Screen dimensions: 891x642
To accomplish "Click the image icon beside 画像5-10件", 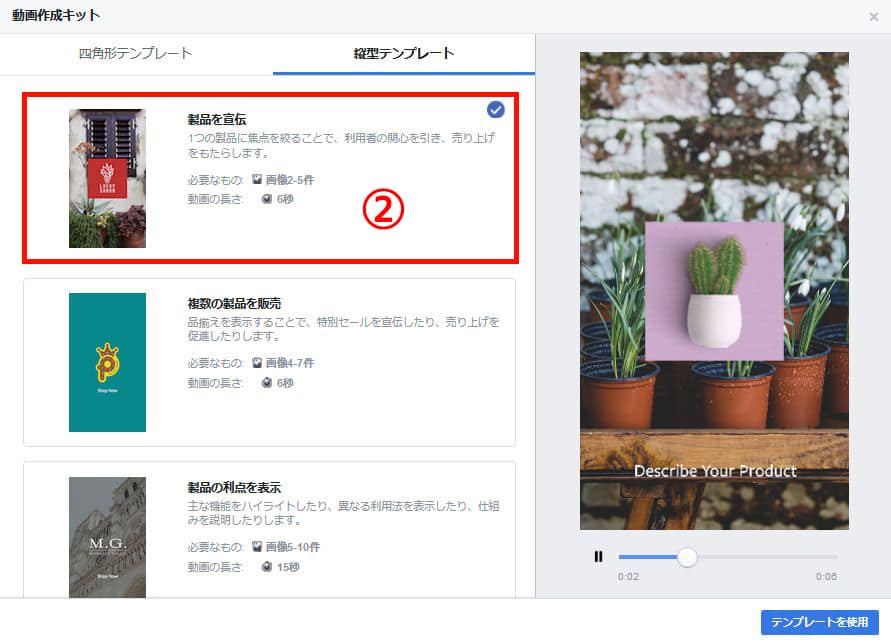I will 257,547.
